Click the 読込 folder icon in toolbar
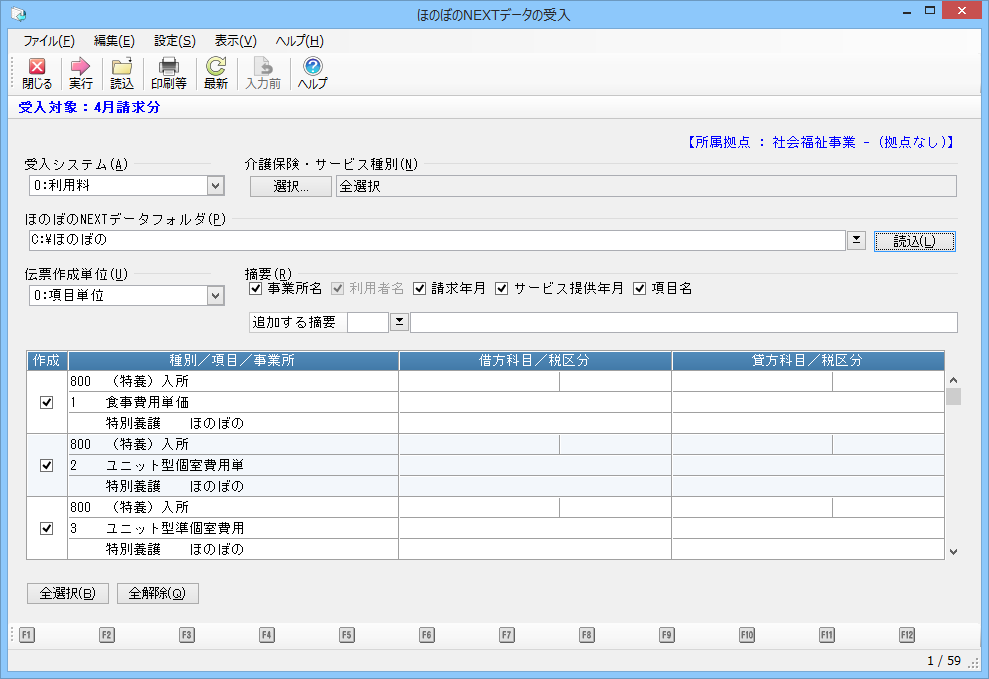Image resolution: width=989 pixels, height=679 pixels. coord(122,67)
